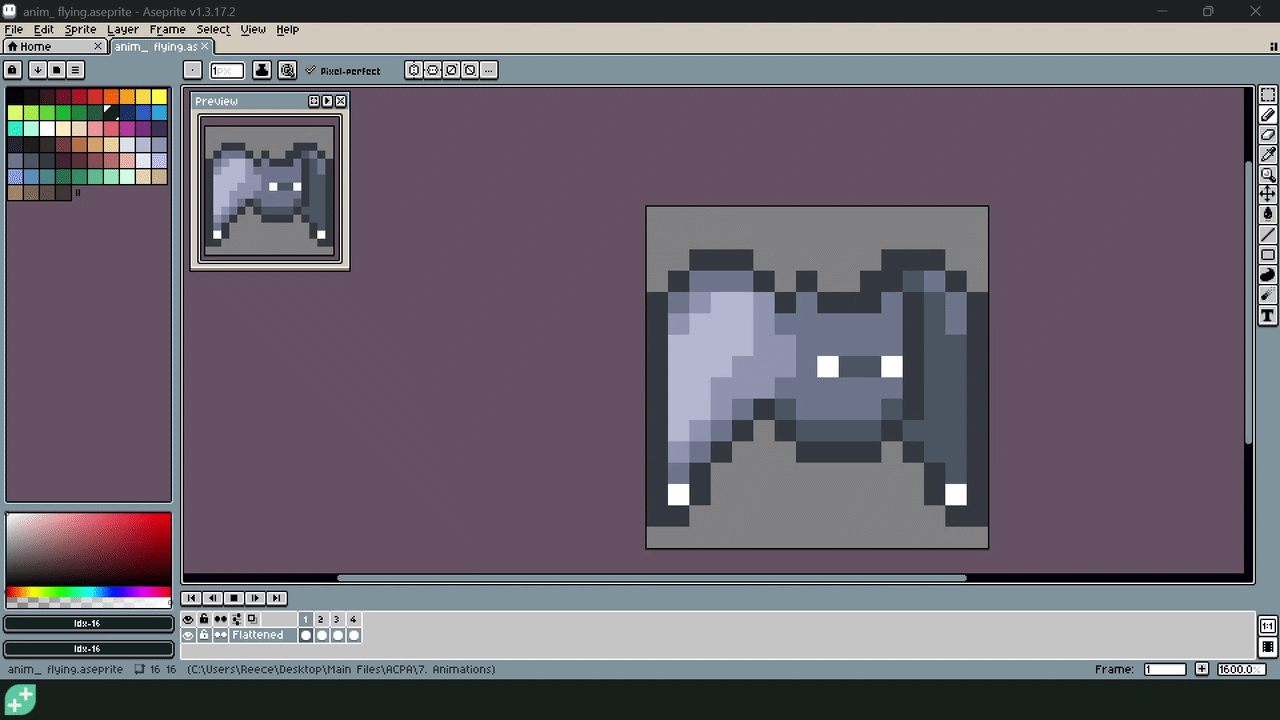Screen dimensions: 1280x720
Task: Select the Paint Bucket tool
Action: pyautogui.click(x=1268, y=214)
